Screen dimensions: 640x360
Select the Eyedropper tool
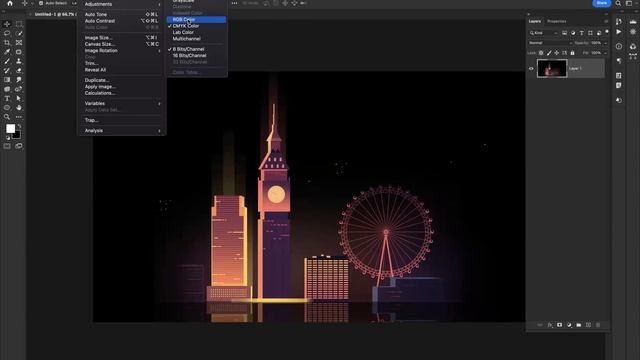click(7, 52)
